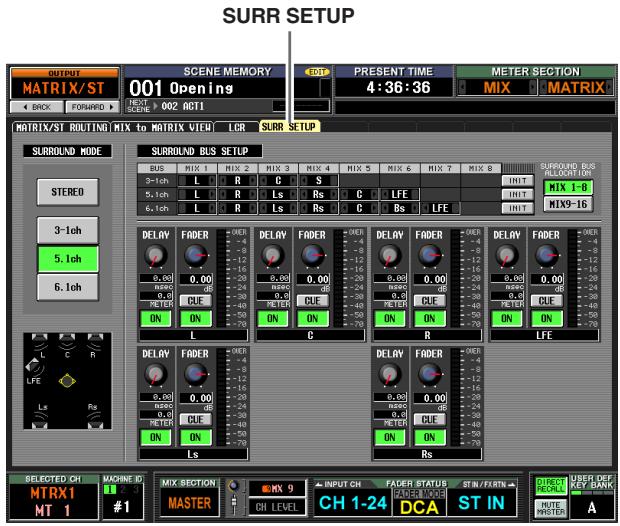620x526 pixels.
Task: Click the Rs speaker icon in surround diagram
Action: [95, 422]
